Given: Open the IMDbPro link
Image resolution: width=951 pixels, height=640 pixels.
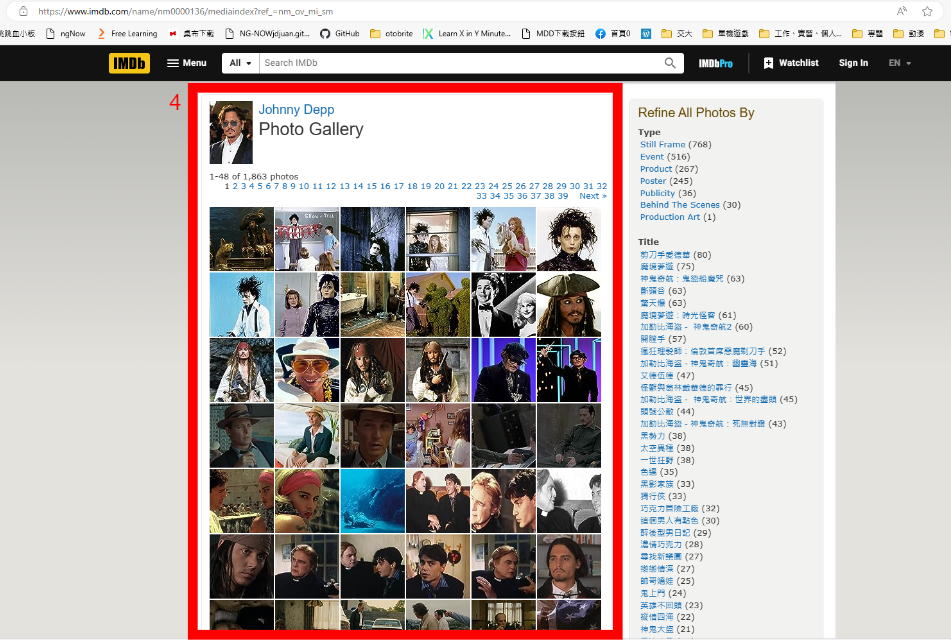Looking at the screenshot, I should click(x=715, y=63).
